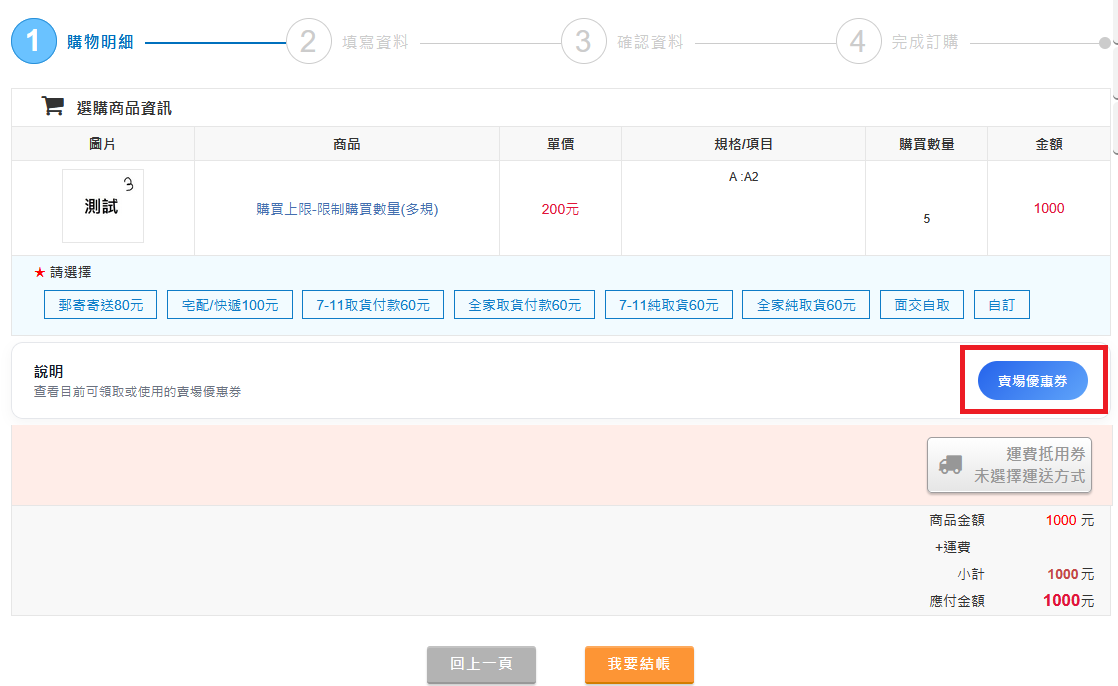The width and height of the screenshot is (1118, 686).
Task: Click 回上一頁 to go back
Action: [x=481, y=664]
